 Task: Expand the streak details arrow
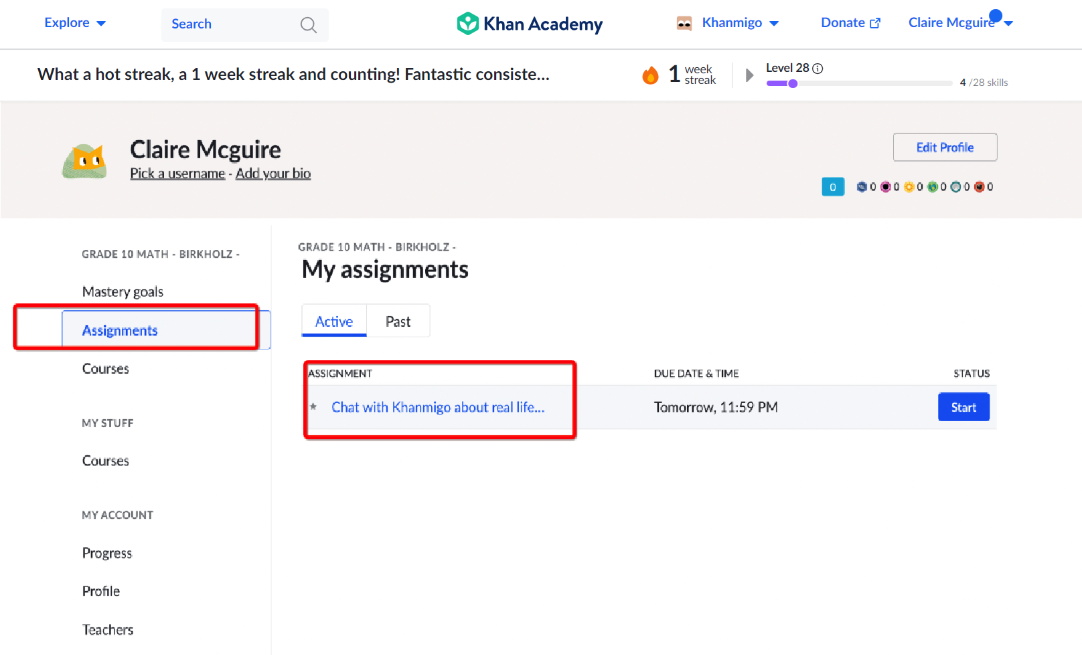749,75
